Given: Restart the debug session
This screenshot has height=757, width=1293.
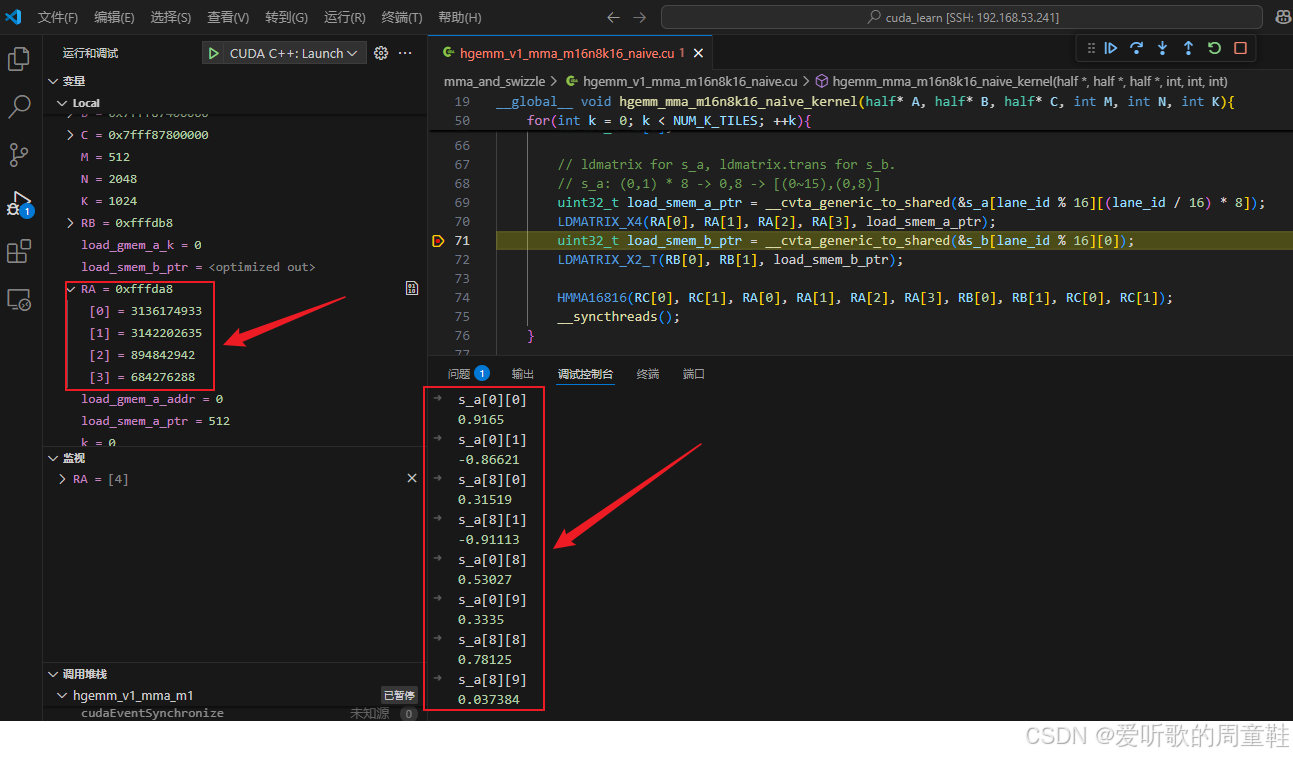Looking at the screenshot, I should (1214, 48).
